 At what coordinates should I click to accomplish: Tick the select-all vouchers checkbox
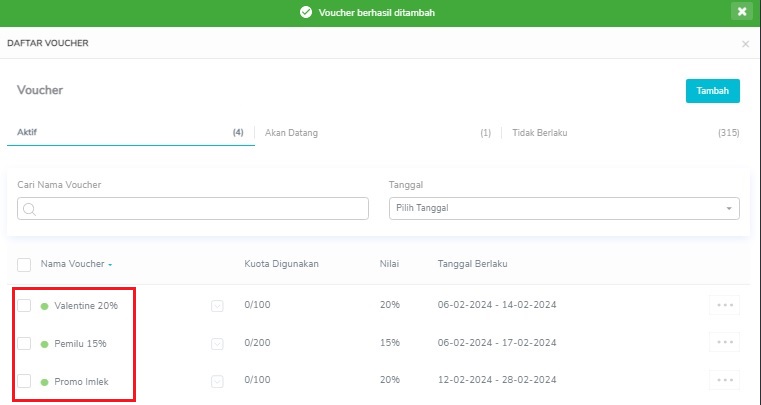[24, 265]
